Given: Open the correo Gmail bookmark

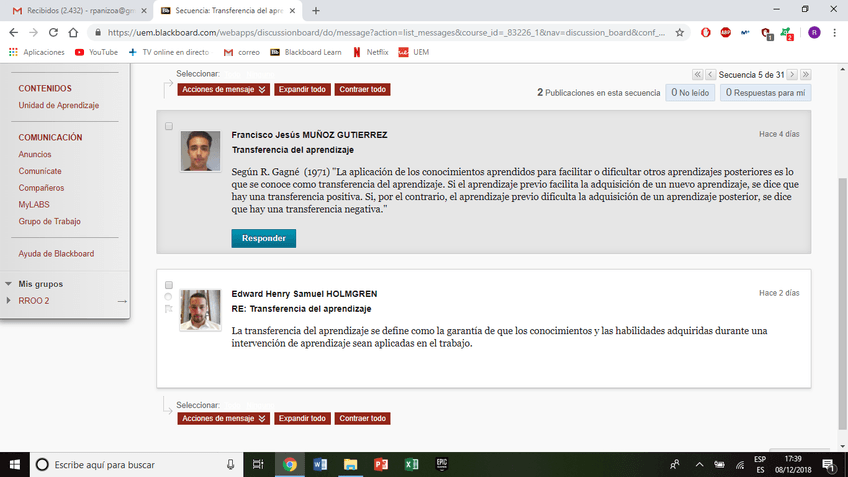Looking at the screenshot, I should click(x=242, y=52).
